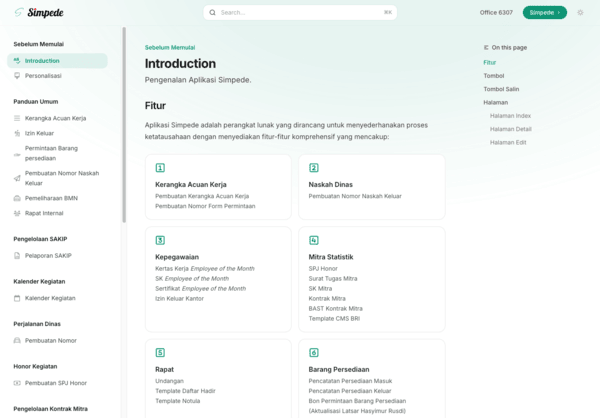Click the Pemeliharaan BMN sidebar icon
This screenshot has height=418, width=600.
point(17,198)
